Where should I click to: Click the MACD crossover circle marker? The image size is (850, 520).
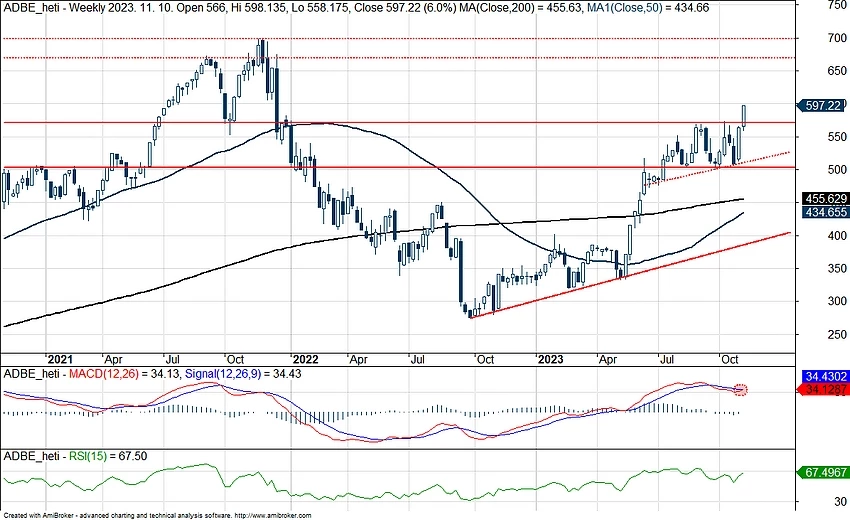740,389
